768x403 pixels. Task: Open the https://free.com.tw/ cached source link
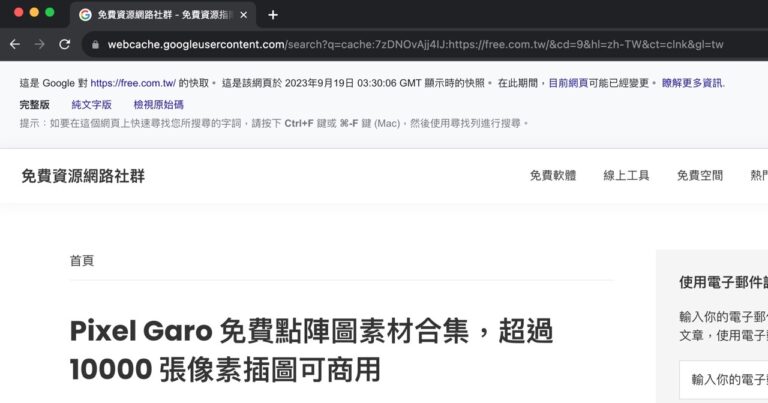tap(133, 83)
